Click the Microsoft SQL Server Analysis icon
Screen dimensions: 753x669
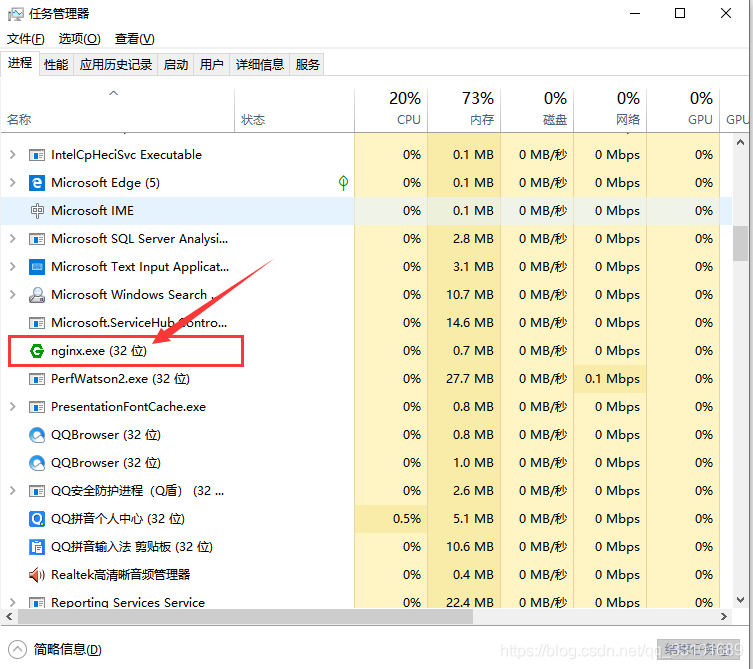tap(37, 239)
